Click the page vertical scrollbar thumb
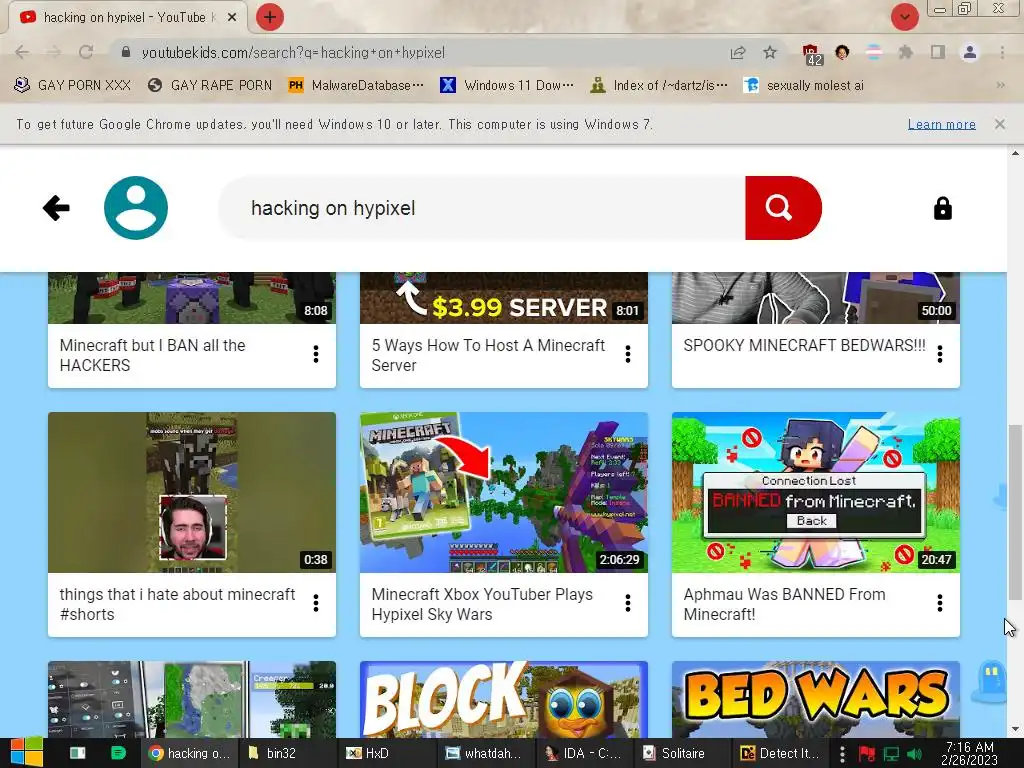 (x=1015, y=511)
